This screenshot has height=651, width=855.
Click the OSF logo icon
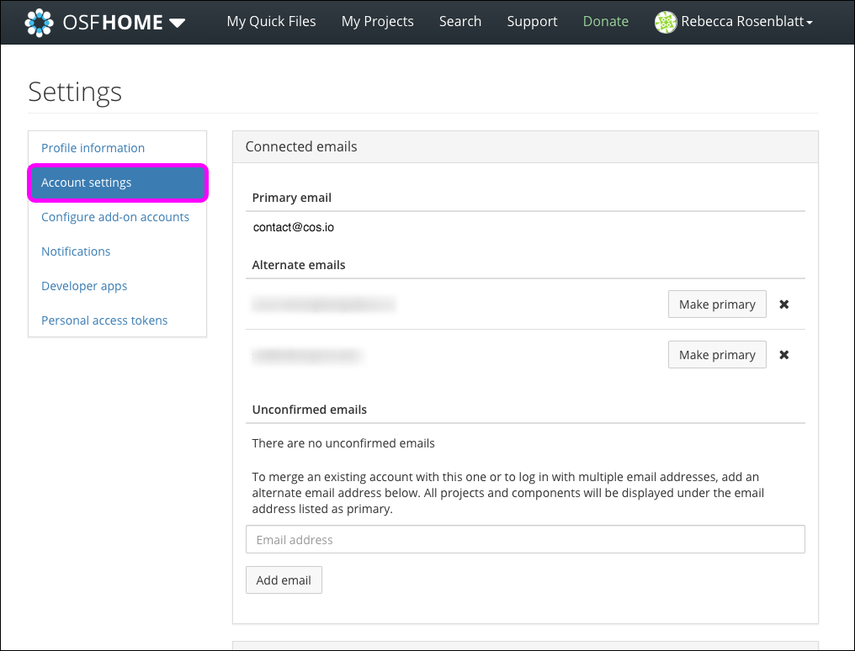(39, 22)
